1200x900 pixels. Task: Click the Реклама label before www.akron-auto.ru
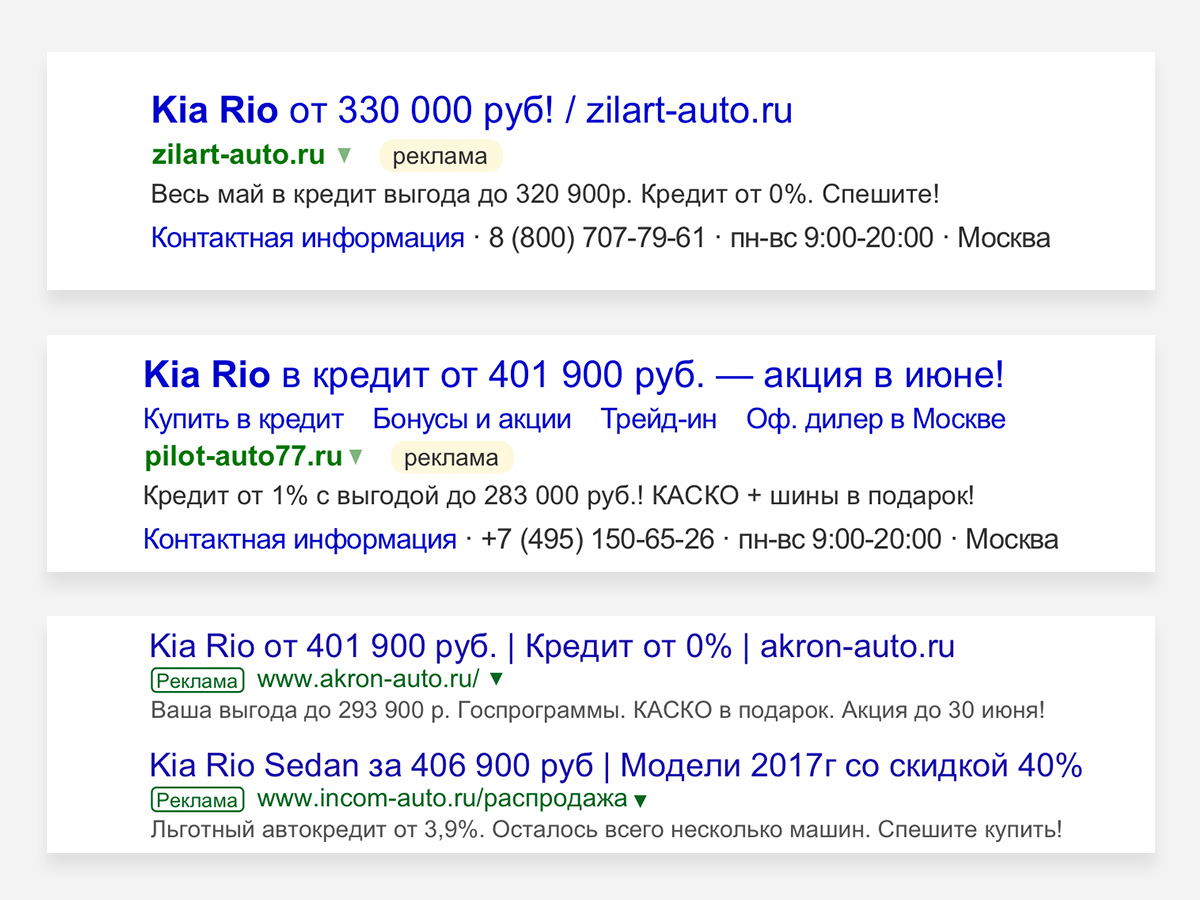pos(197,681)
